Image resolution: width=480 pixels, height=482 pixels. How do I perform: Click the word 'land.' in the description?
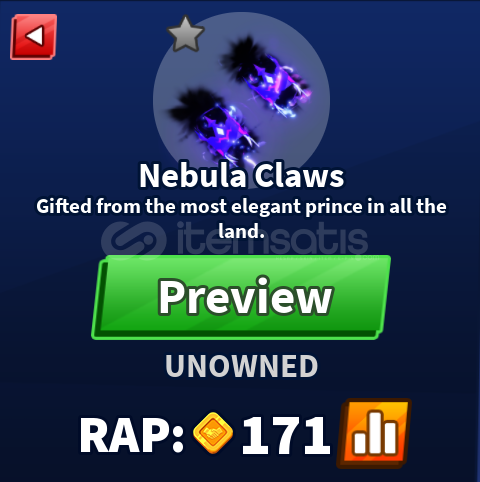point(241,230)
